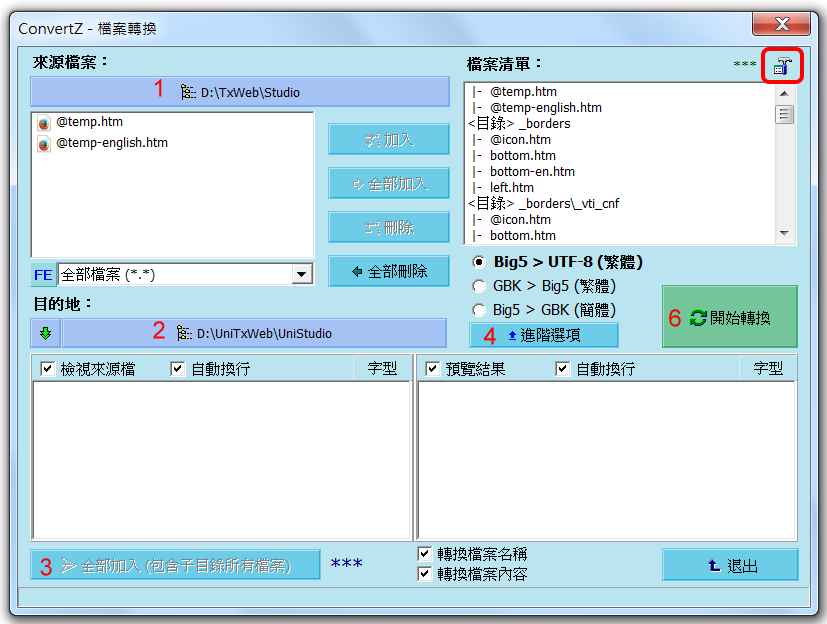Click the FE file extension filter icon

44,274
